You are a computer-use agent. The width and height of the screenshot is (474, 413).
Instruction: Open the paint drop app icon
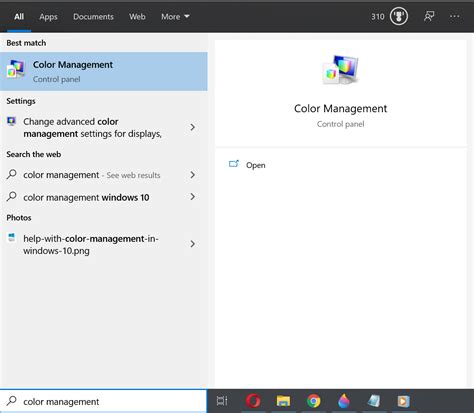[344, 401]
